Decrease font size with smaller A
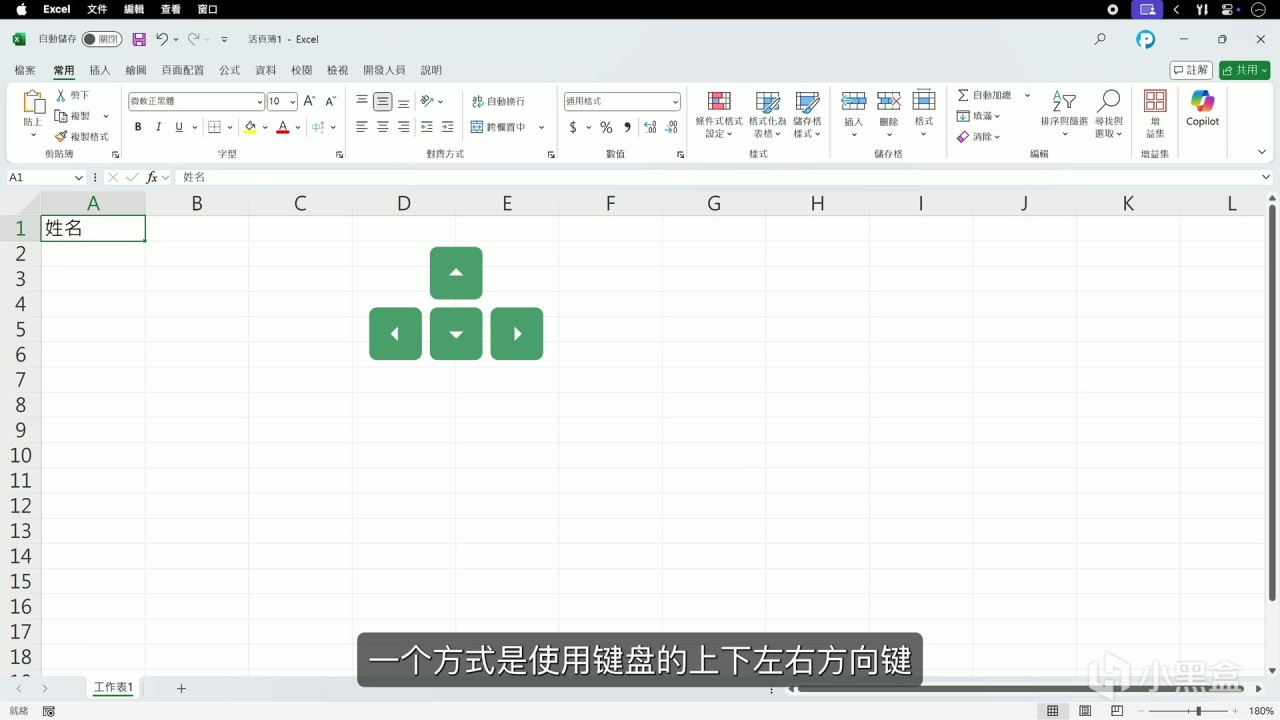This screenshot has height=720, width=1280. [330, 101]
